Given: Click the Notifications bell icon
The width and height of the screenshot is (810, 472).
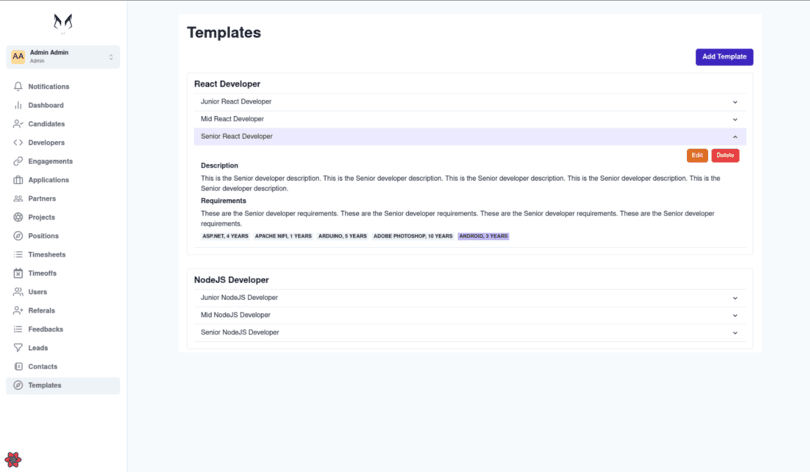Looking at the screenshot, I should [18, 87].
